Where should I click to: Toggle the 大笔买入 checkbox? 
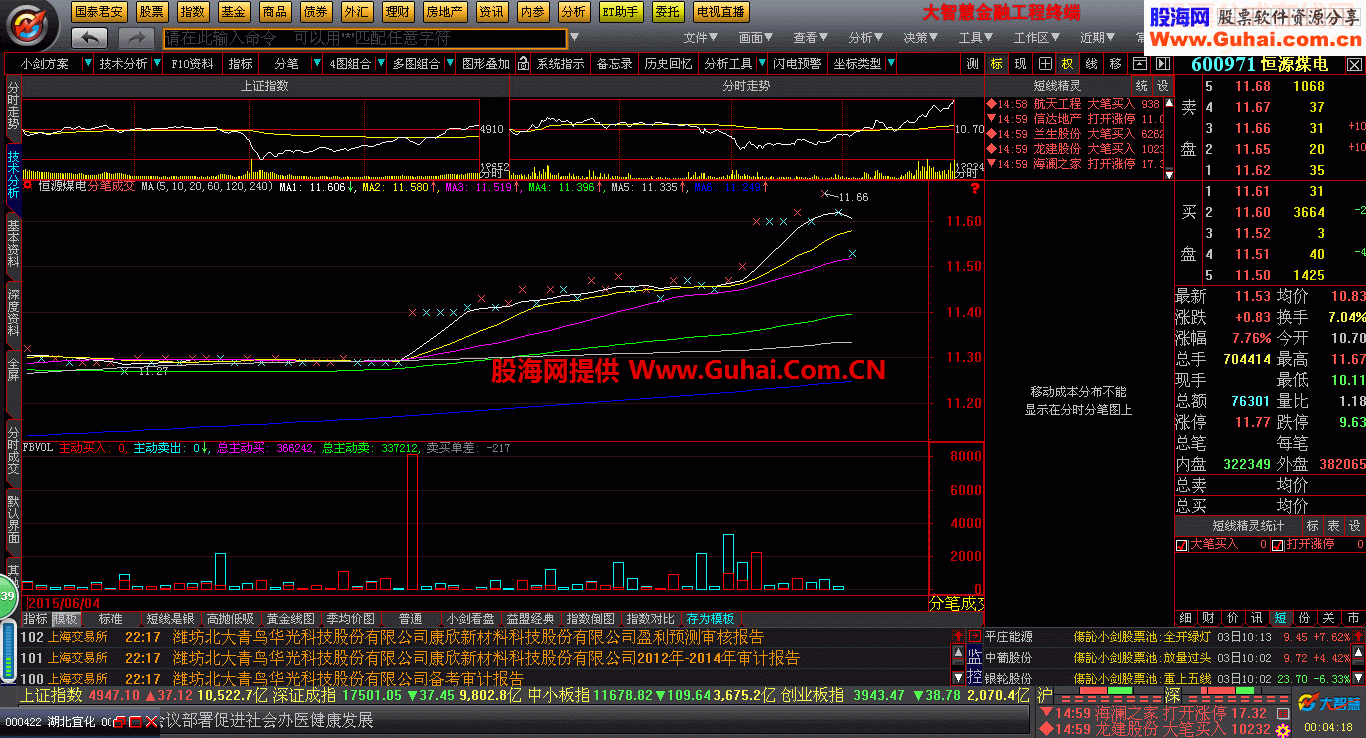point(1182,545)
